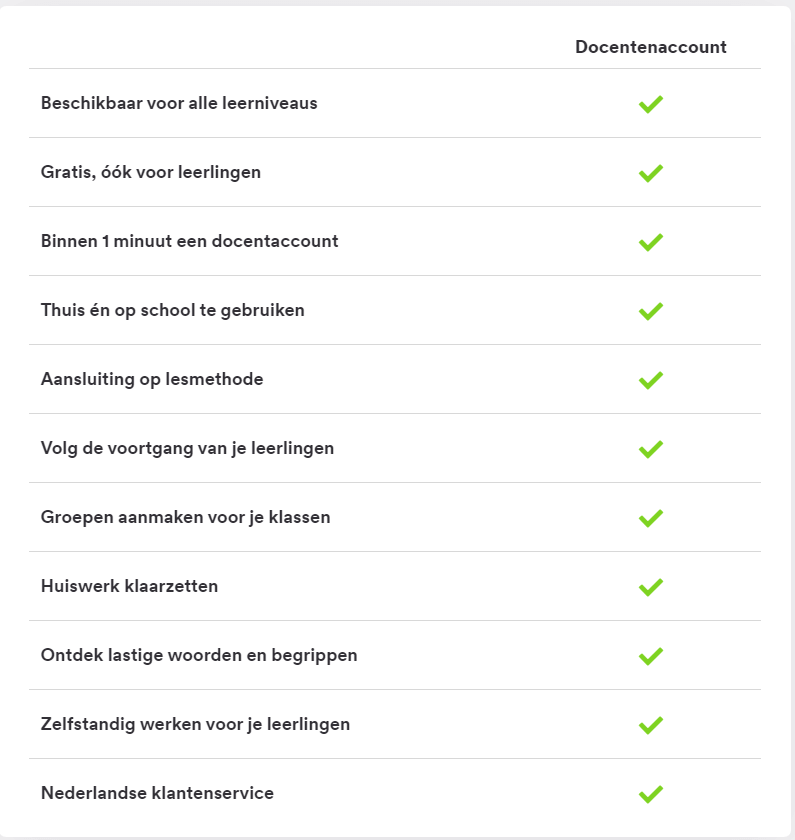Image resolution: width=795 pixels, height=840 pixels.
Task: Click 'Binnen 1 minuut een docentaccount' text
Action: (190, 241)
